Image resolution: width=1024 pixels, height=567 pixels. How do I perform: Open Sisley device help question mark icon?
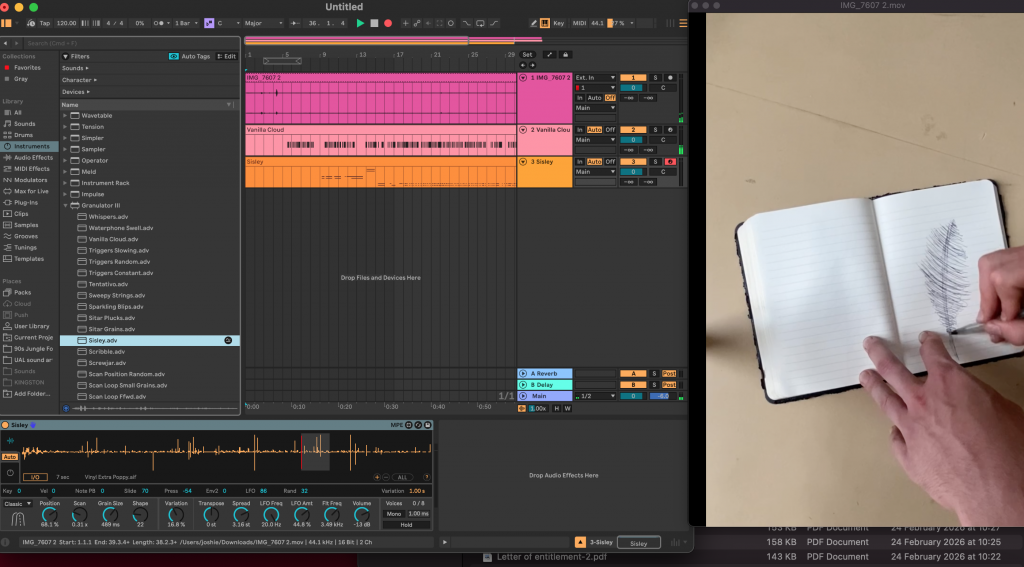pos(426,478)
